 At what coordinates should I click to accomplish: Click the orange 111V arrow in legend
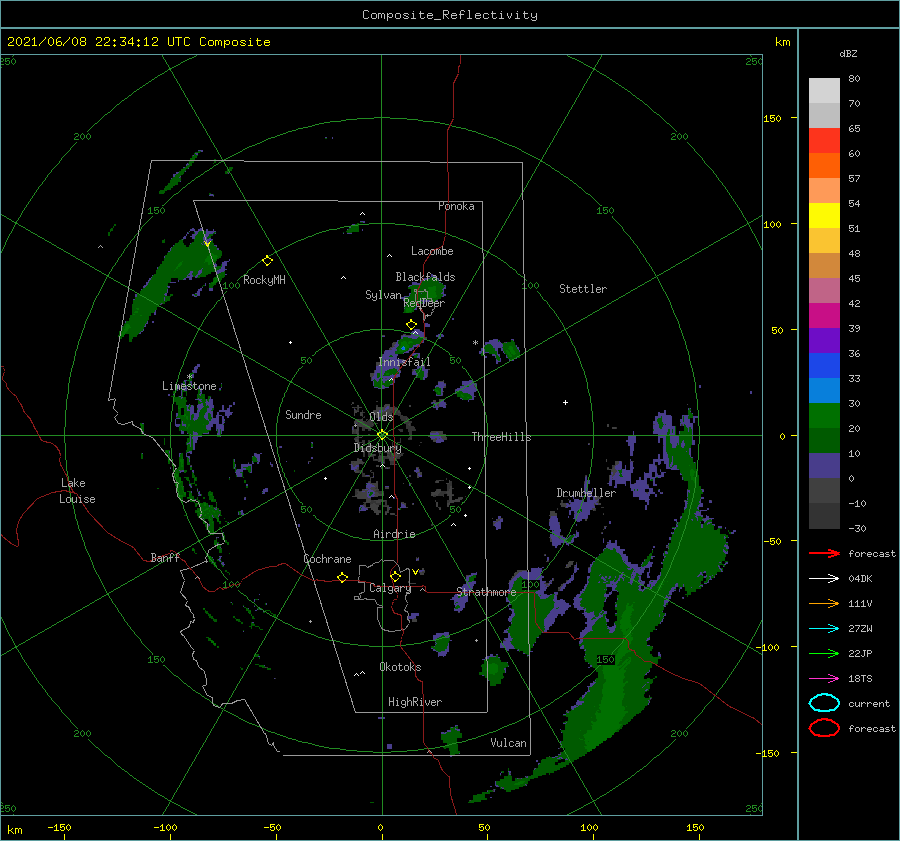point(824,603)
